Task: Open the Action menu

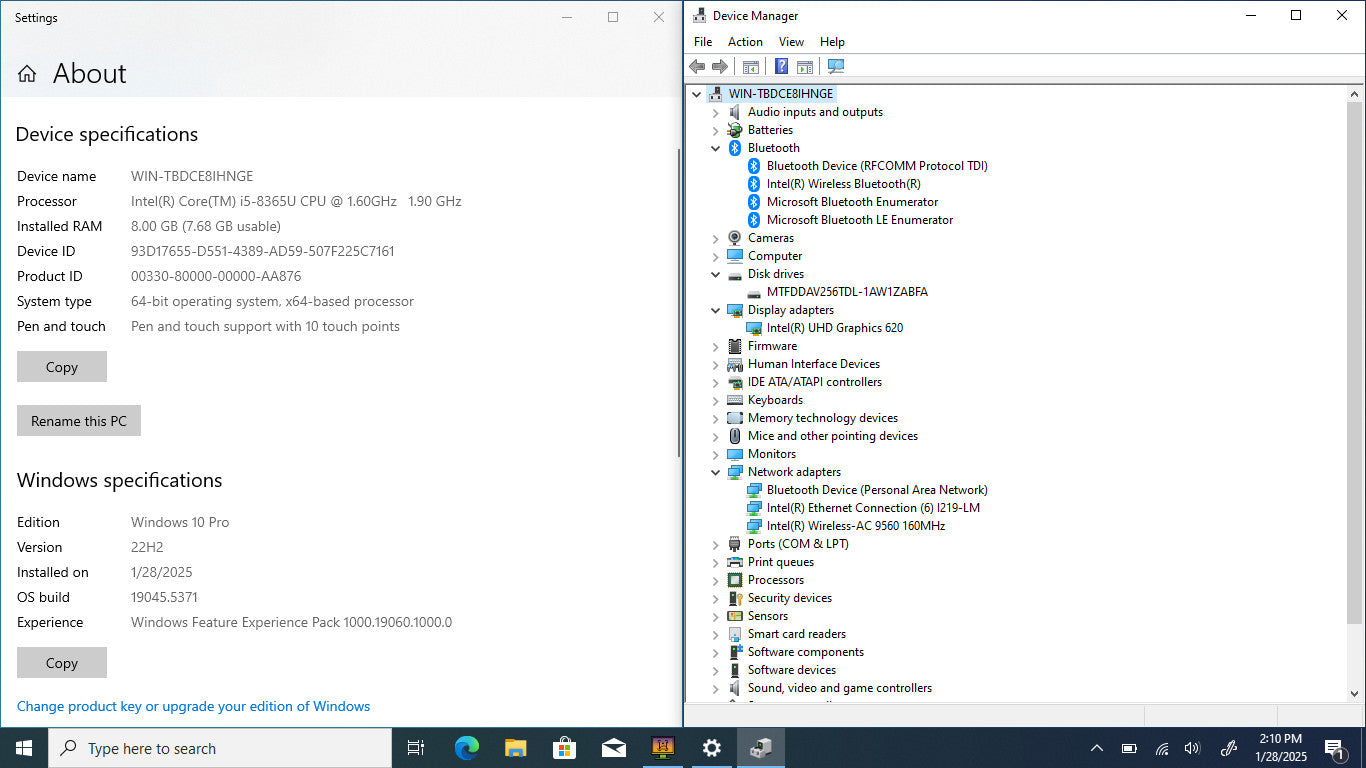Action: tap(745, 42)
